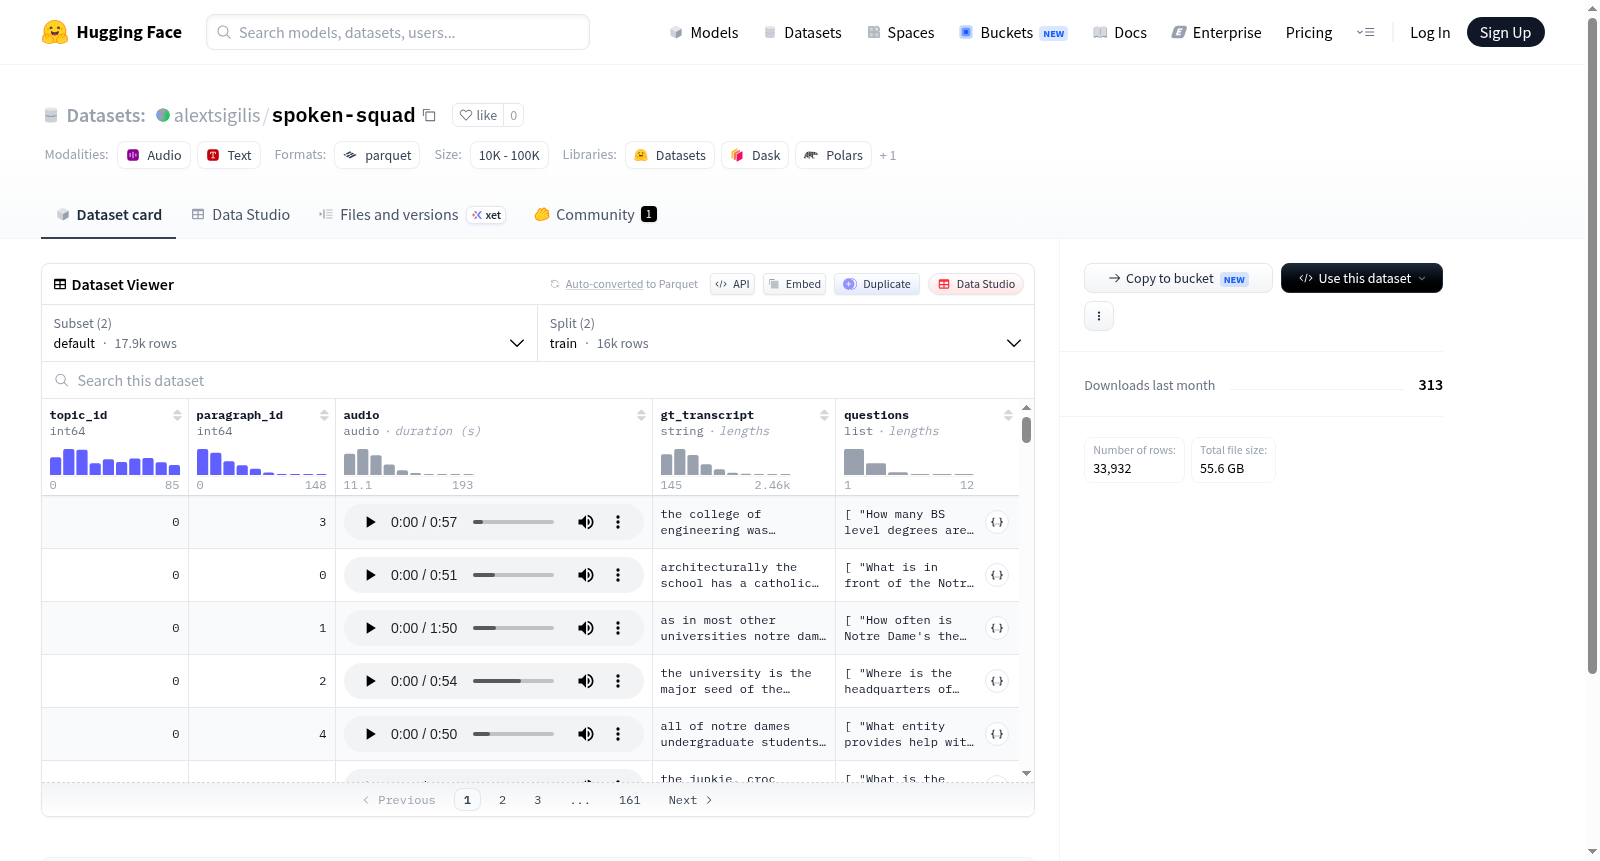Open more options for the 0:50 audio

pos(618,734)
